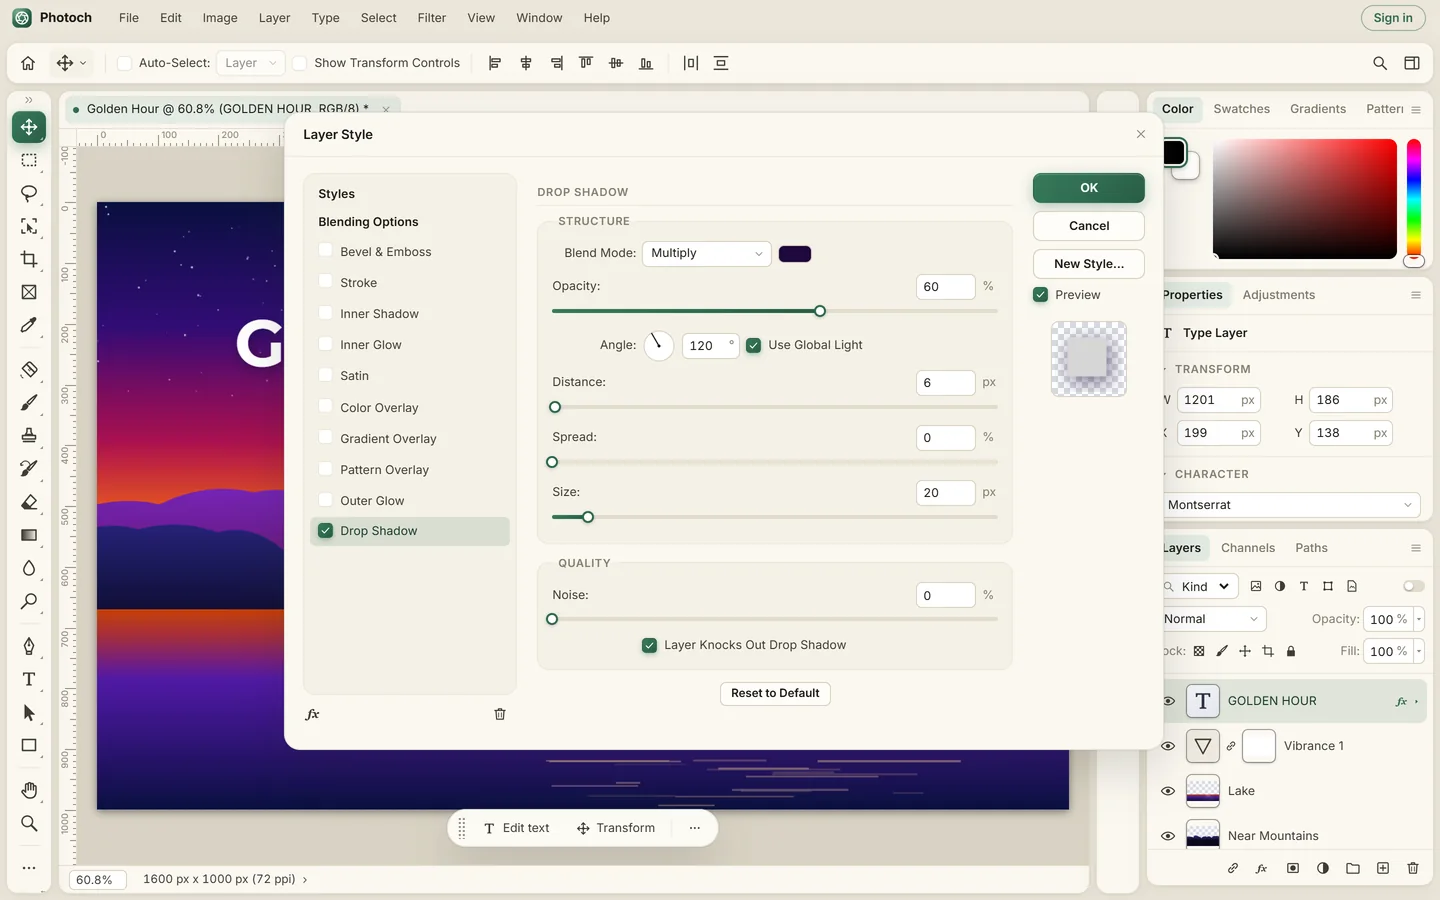The height and width of the screenshot is (900, 1440).
Task: Click the drop shadow color swatch
Action: tap(795, 253)
